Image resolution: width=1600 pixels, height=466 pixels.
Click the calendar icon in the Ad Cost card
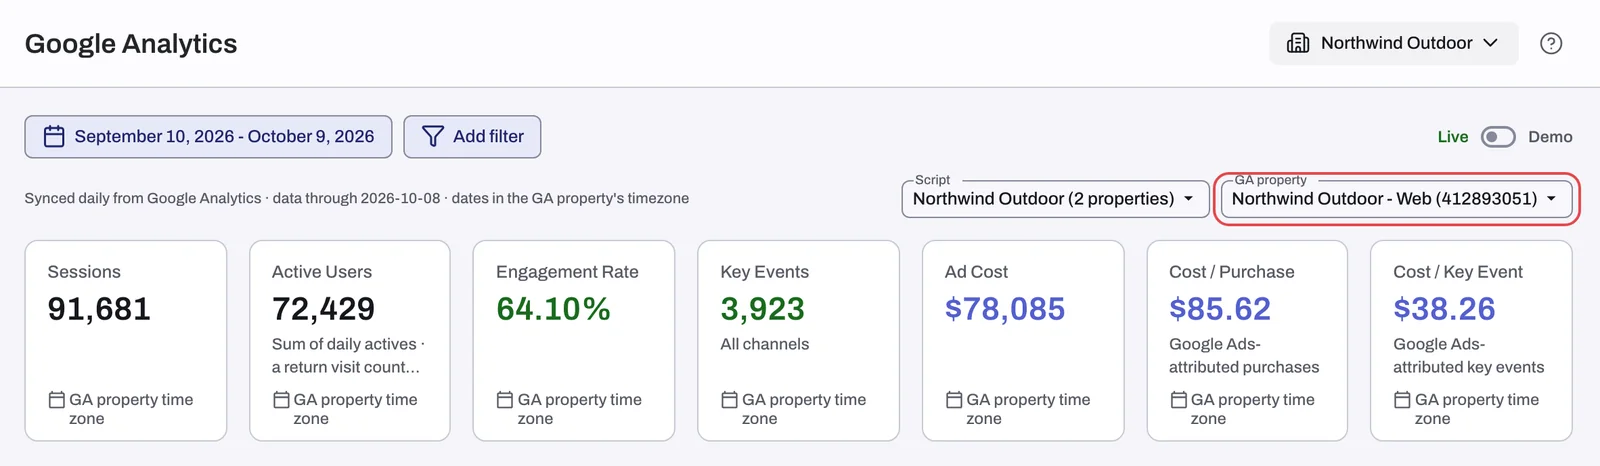[x=954, y=400]
